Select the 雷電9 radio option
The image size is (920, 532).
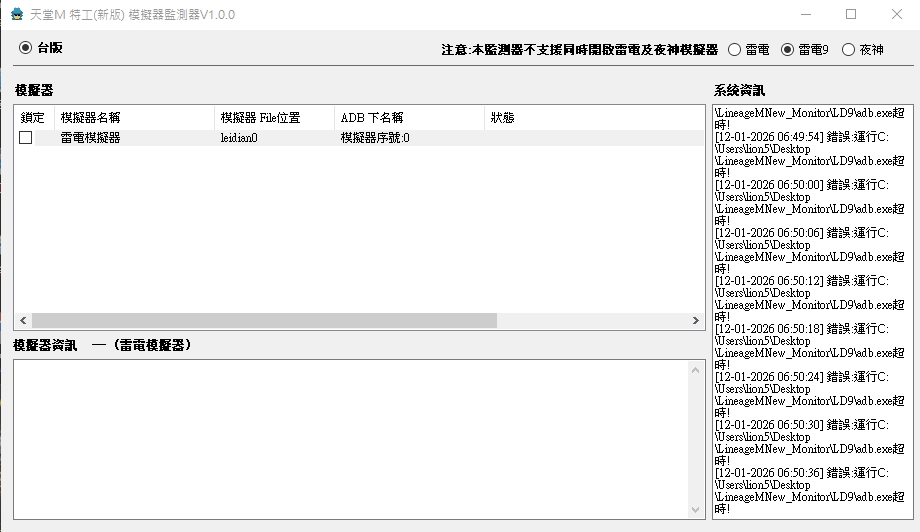[x=787, y=49]
